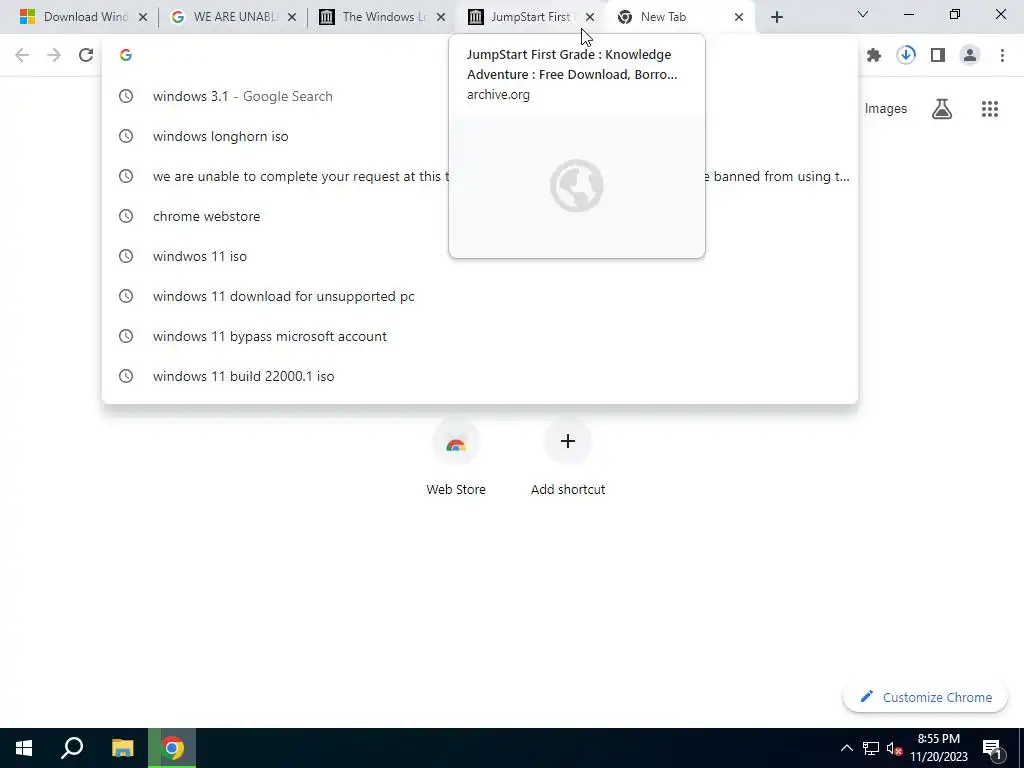Open the Windows Start menu
Screen dimensions: 1024x768
(24, 748)
